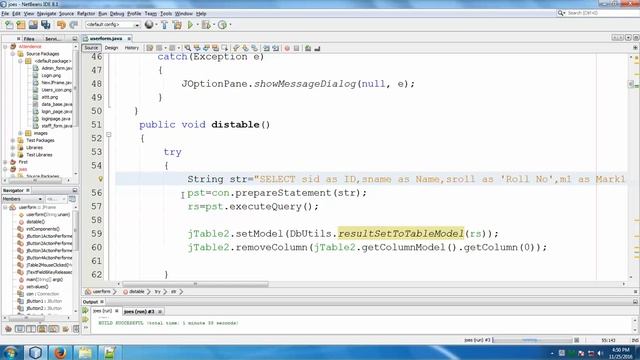Click the New Project toolbar icon

pyautogui.click(x=21, y=25)
